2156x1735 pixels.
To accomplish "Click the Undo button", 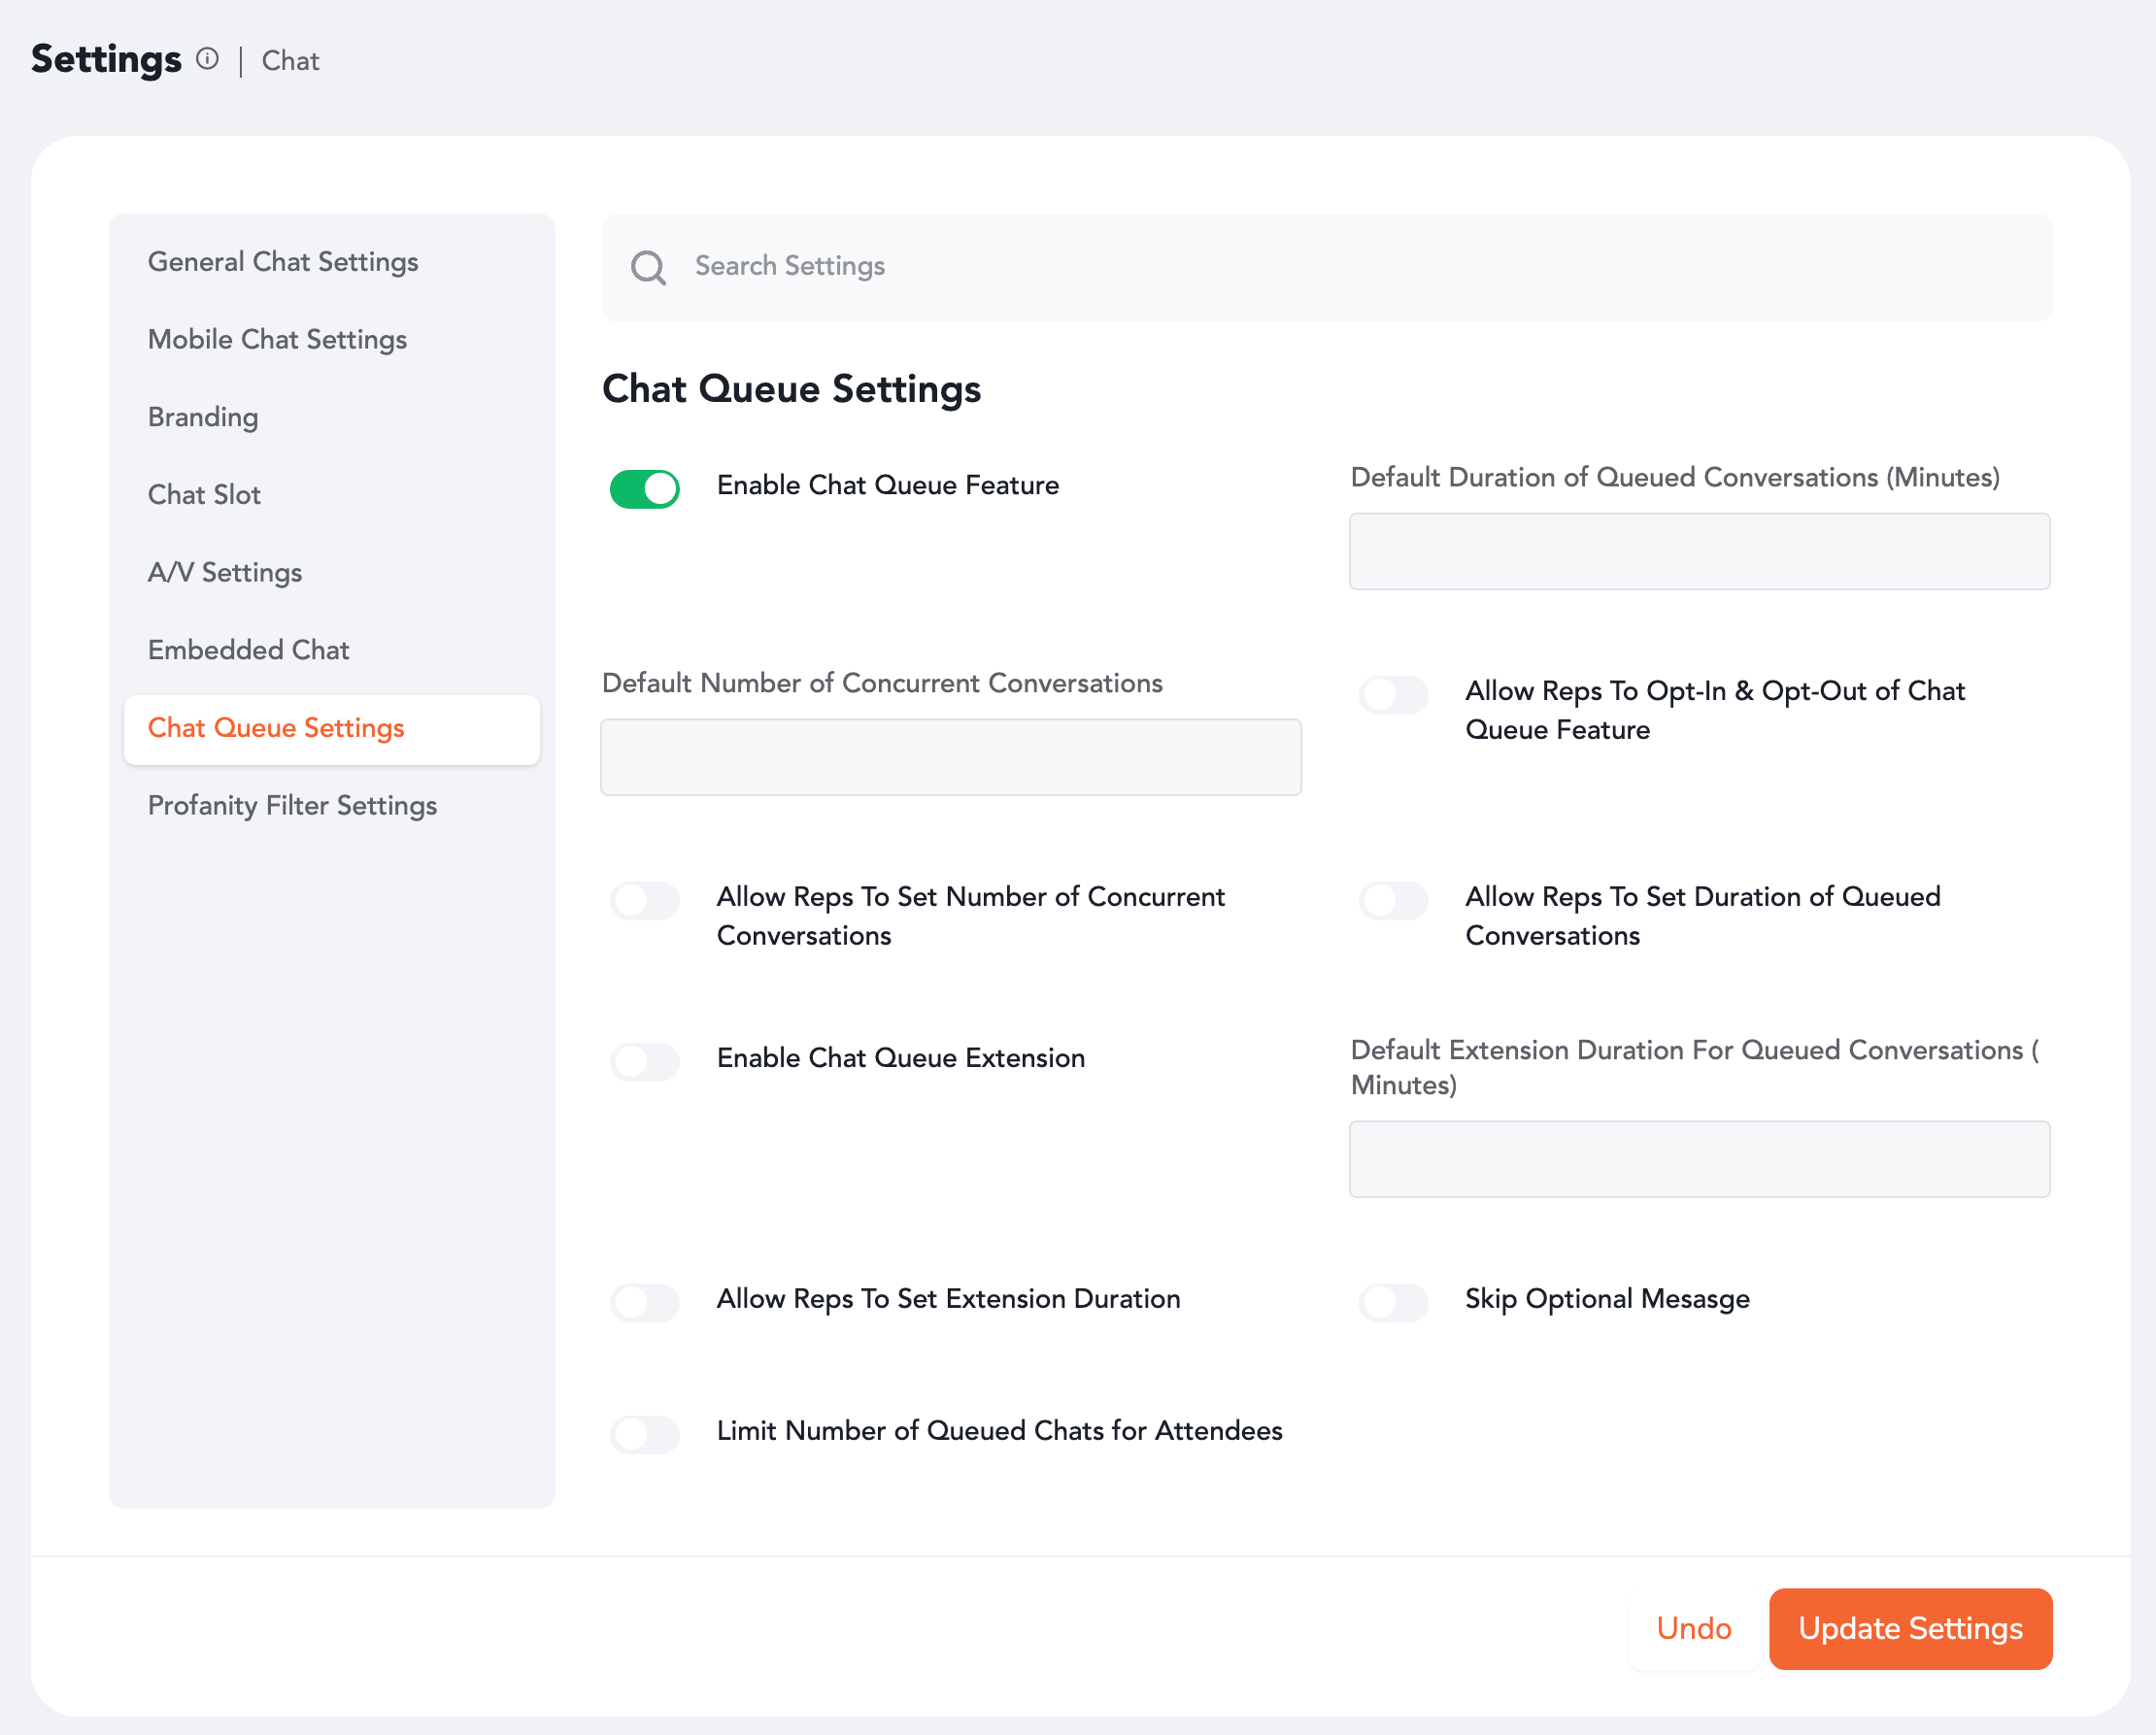I will [1693, 1629].
